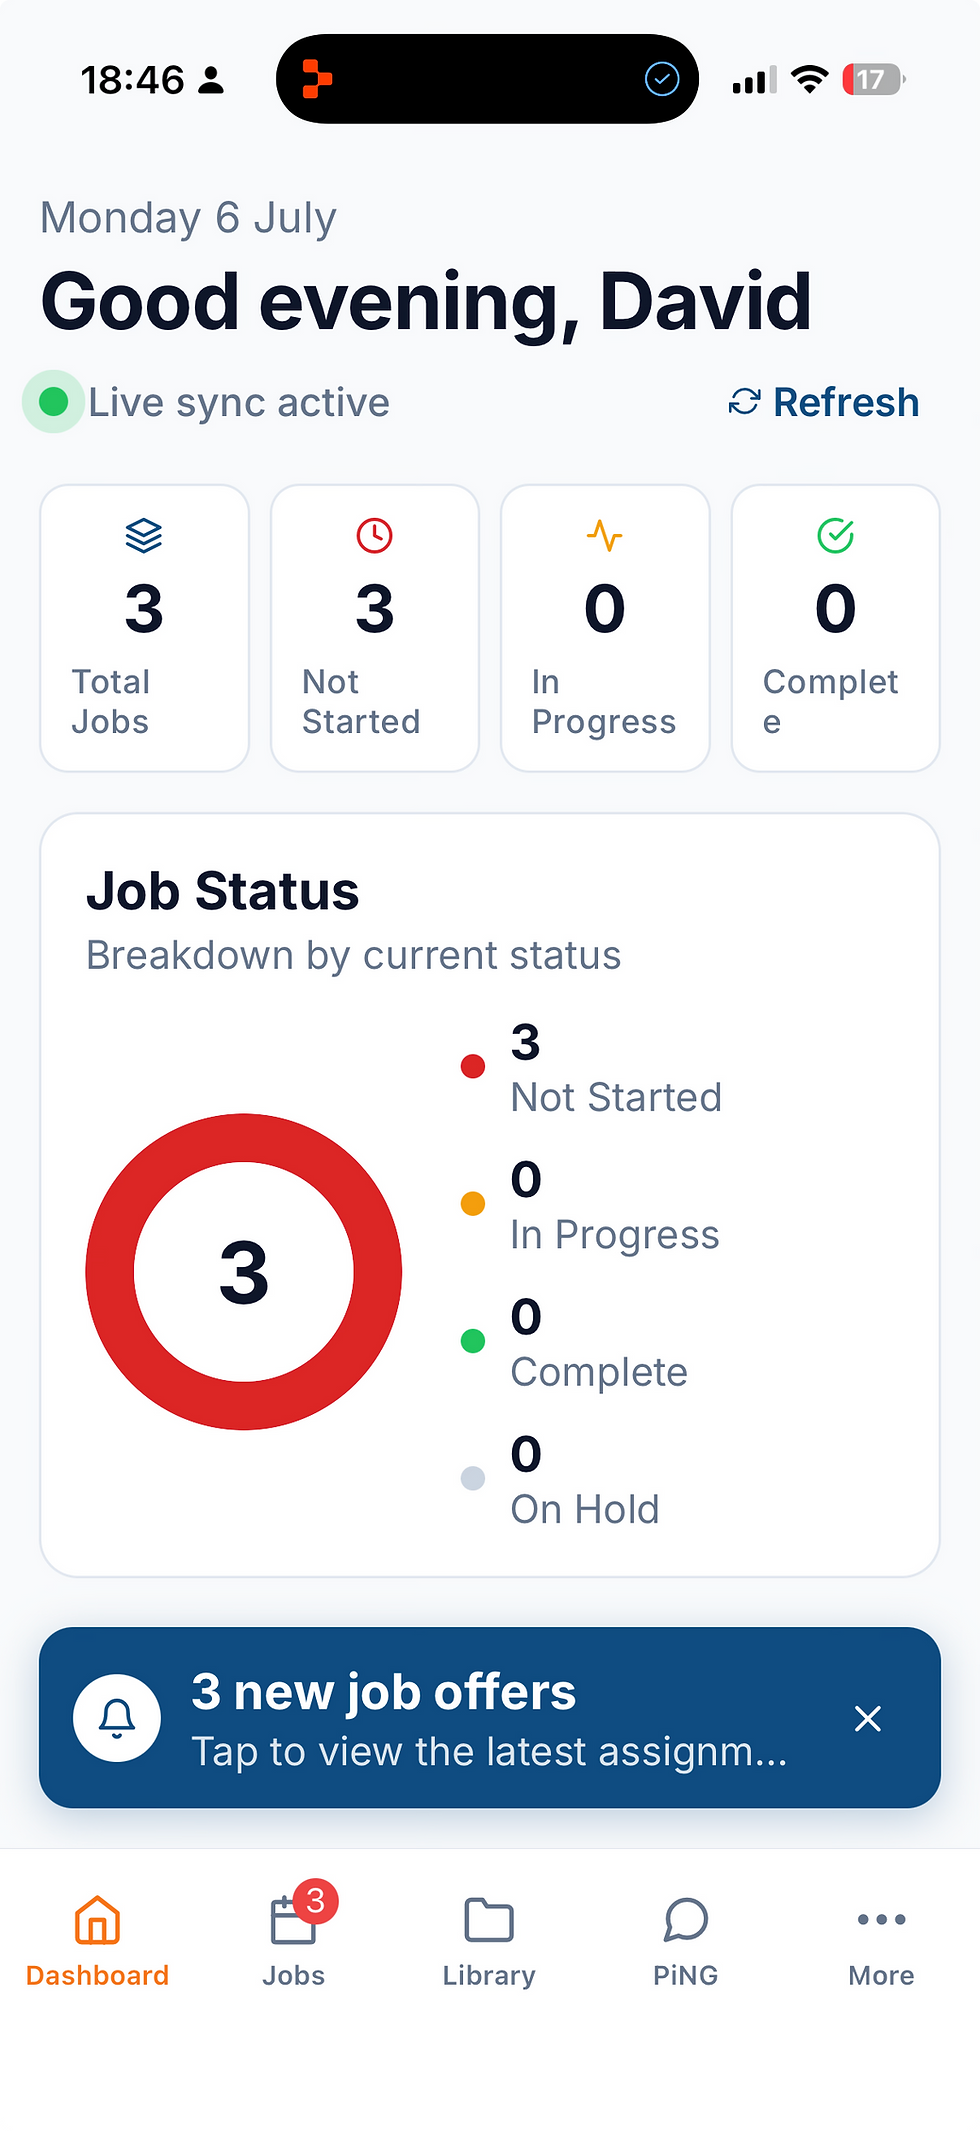The height and width of the screenshot is (2131, 980).
Task: Tap the bell icon in job offers banner
Action: 117,1718
